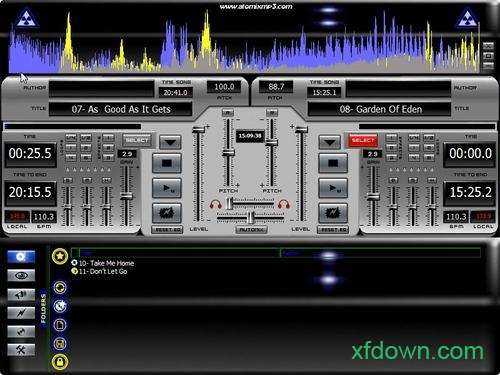Click the top-left radiation logo icon
Viewport: 500px width, 375px height.
point(26,18)
